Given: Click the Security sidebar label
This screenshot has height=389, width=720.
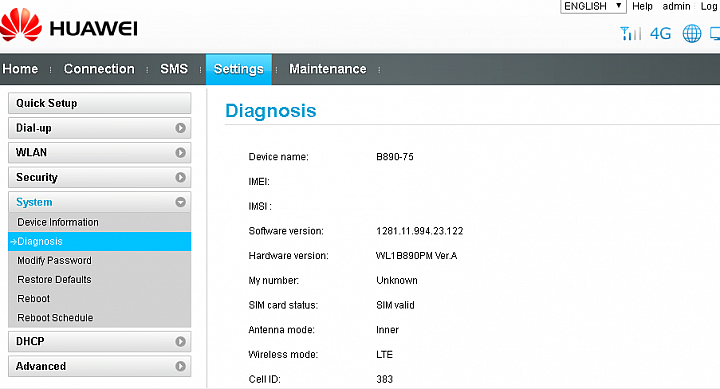Looking at the screenshot, I should [x=37, y=177].
